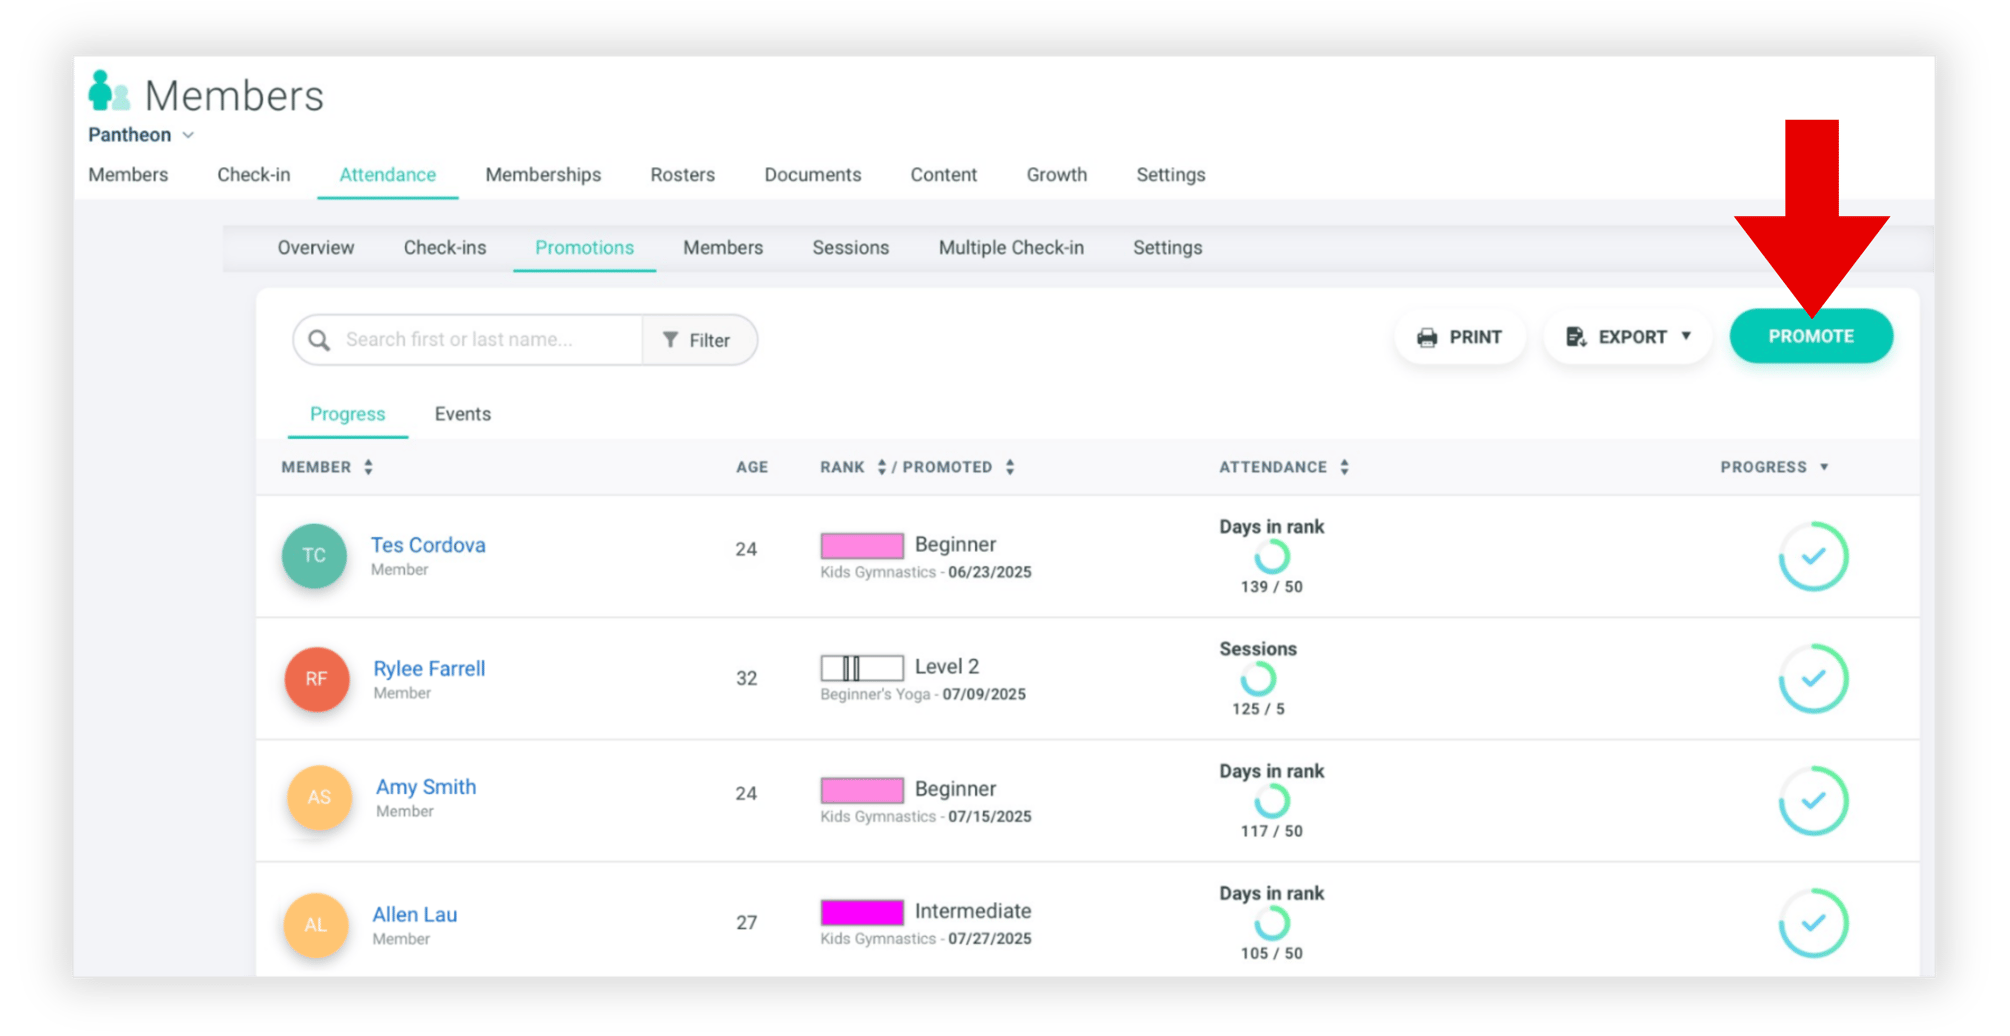Click Allen Lau's AL avatar
2010x1036 pixels.
click(x=316, y=924)
